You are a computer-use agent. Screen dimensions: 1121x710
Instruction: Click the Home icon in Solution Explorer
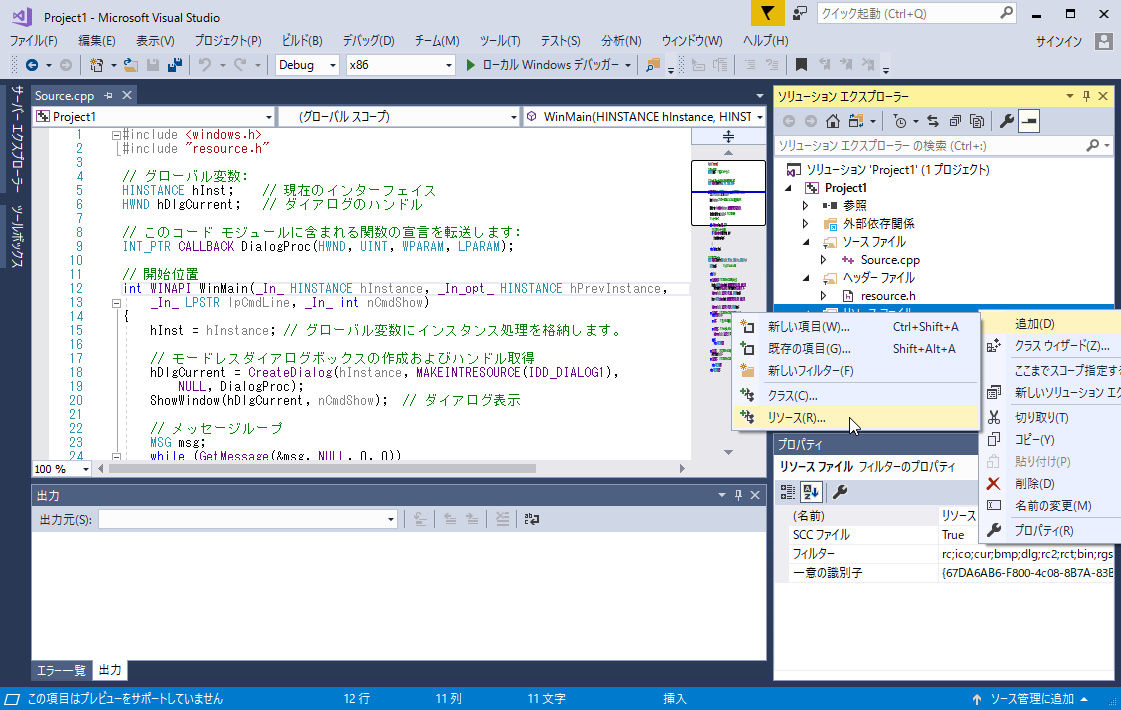[833, 121]
